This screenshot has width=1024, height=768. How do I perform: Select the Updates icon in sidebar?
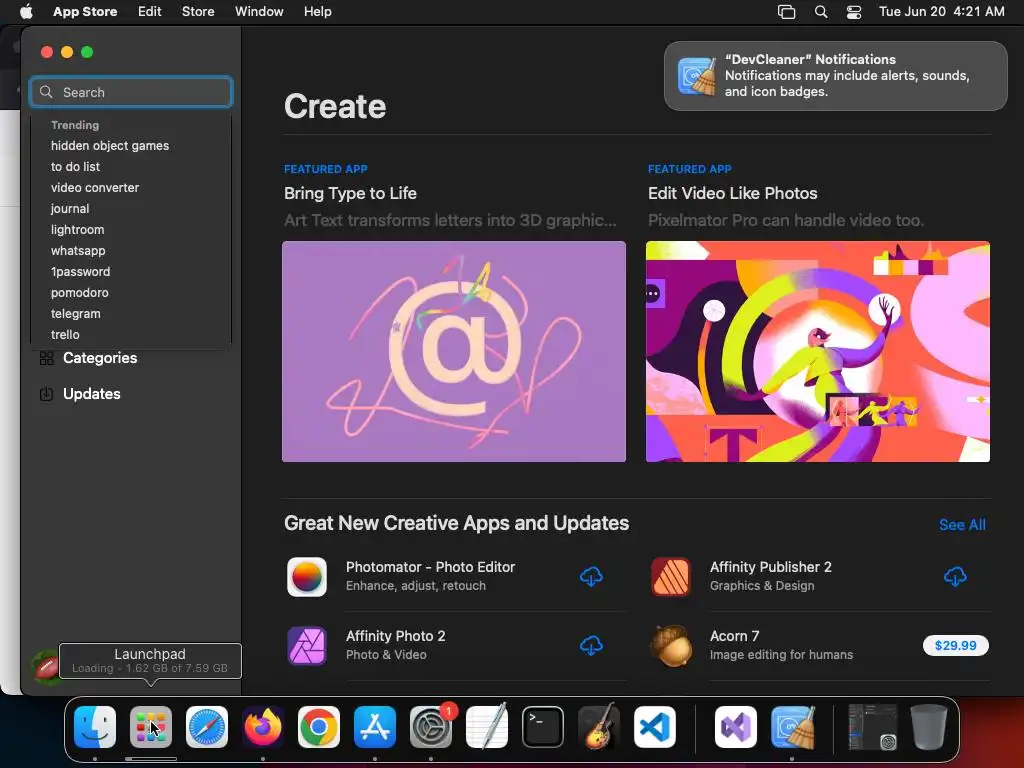46,394
